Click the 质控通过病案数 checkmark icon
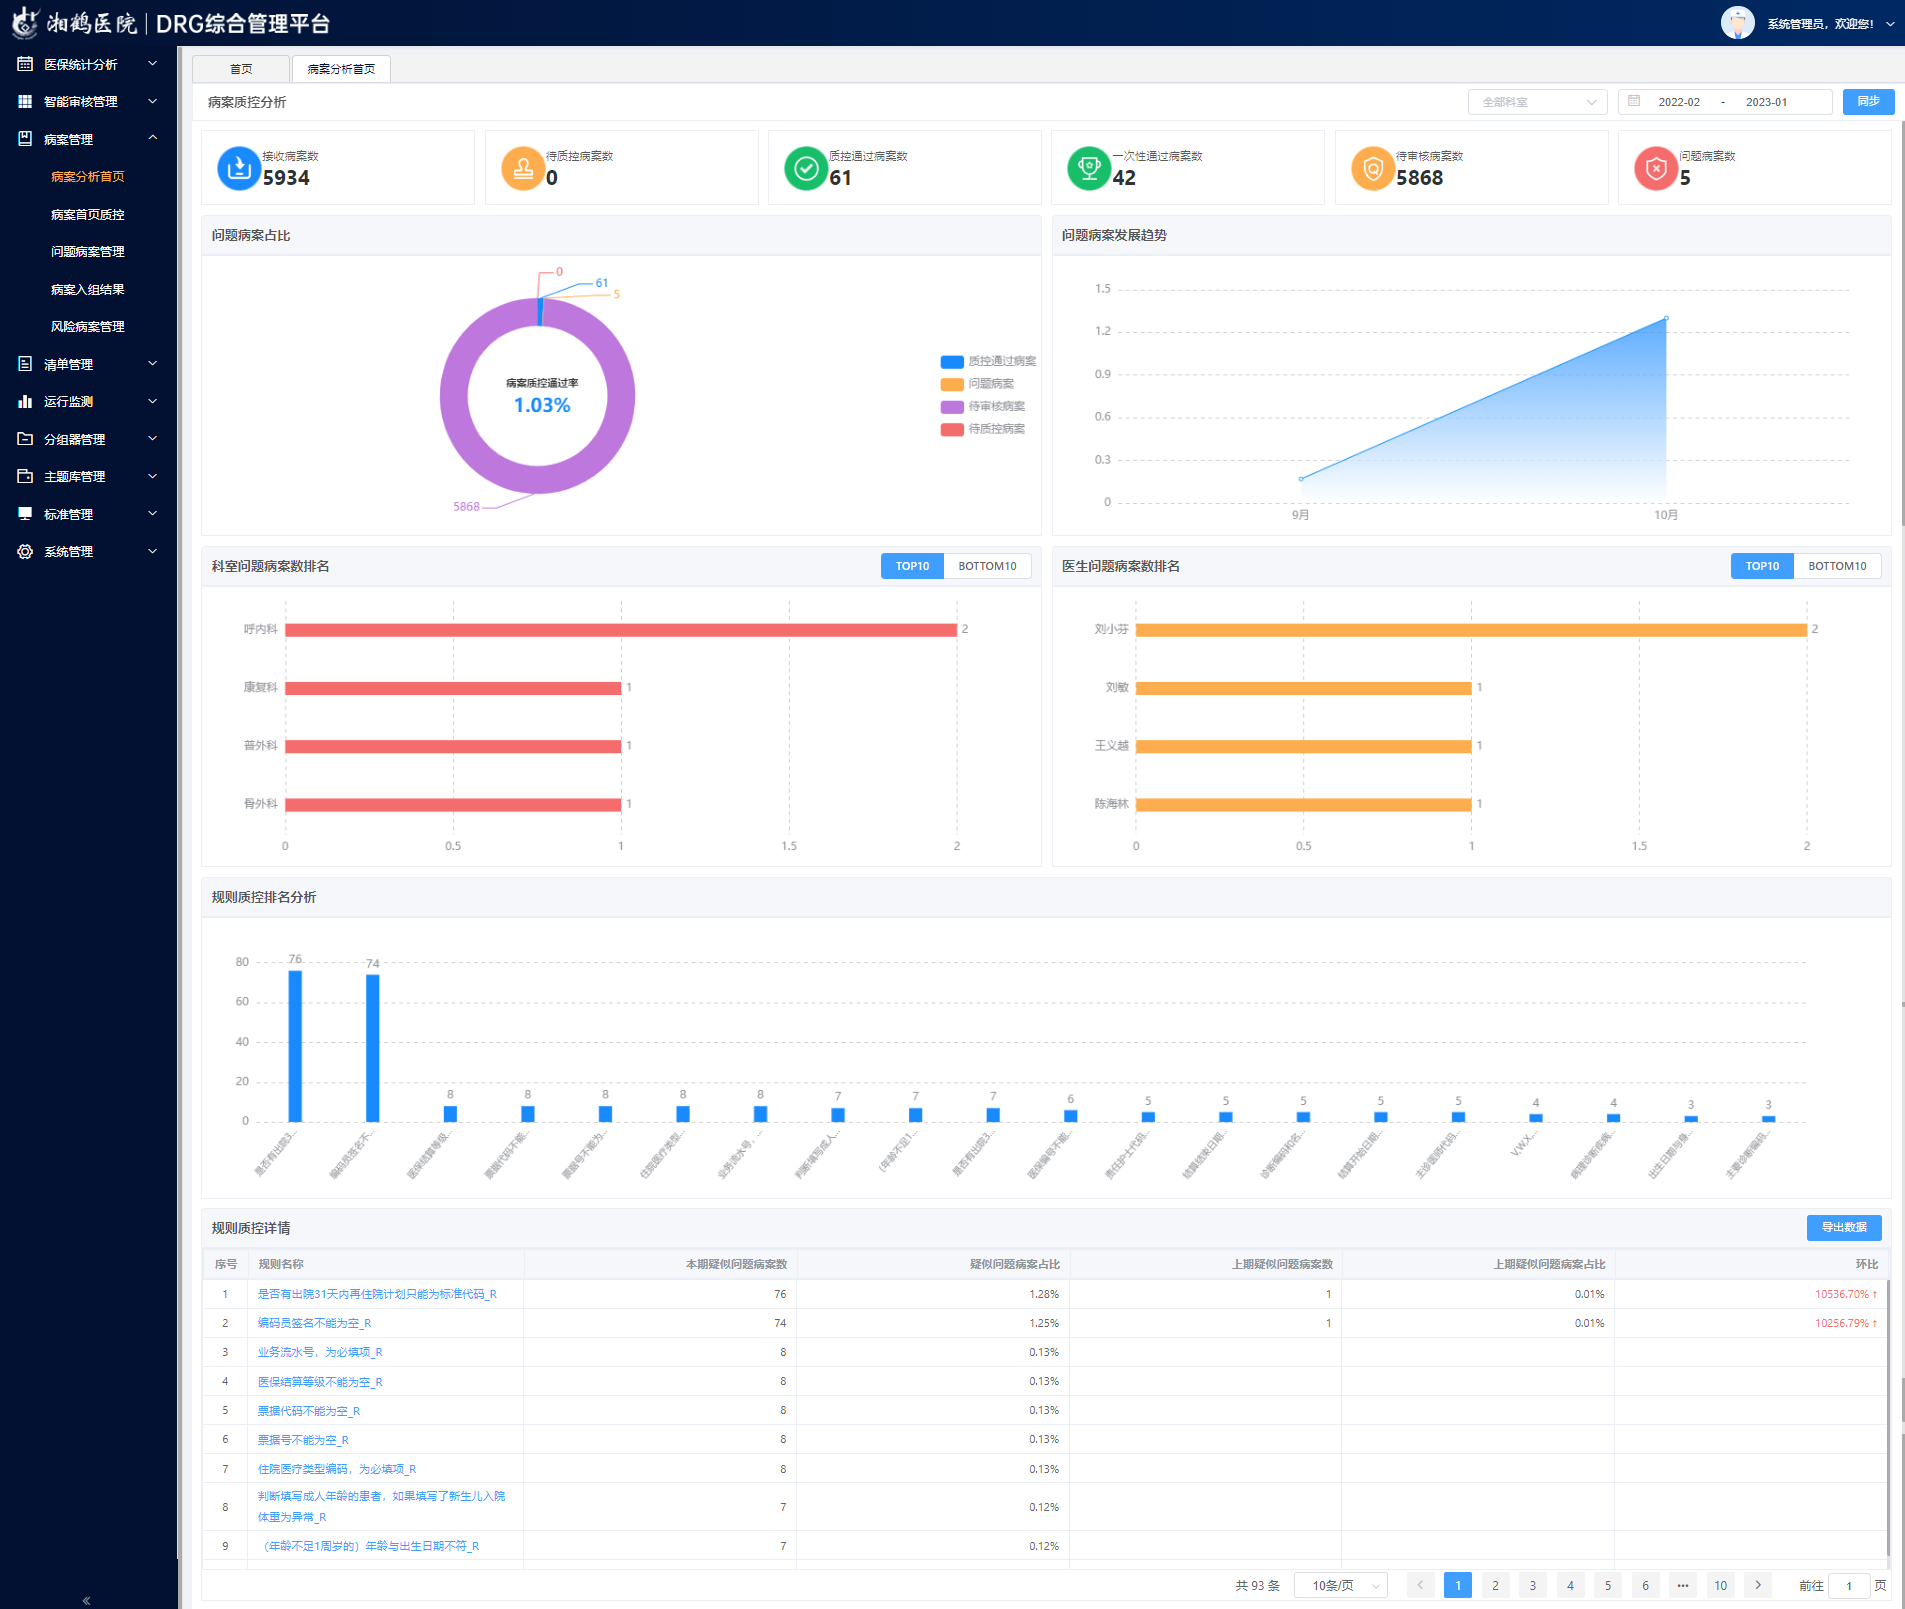 pyautogui.click(x=805, y=168)
